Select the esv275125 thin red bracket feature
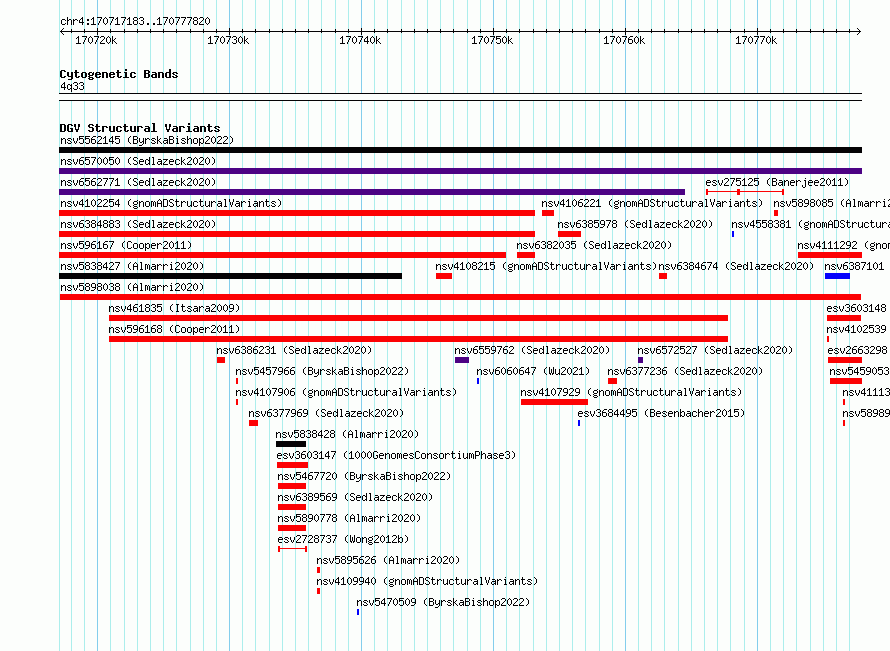This screenshot has width=890, height=651. 745,192
